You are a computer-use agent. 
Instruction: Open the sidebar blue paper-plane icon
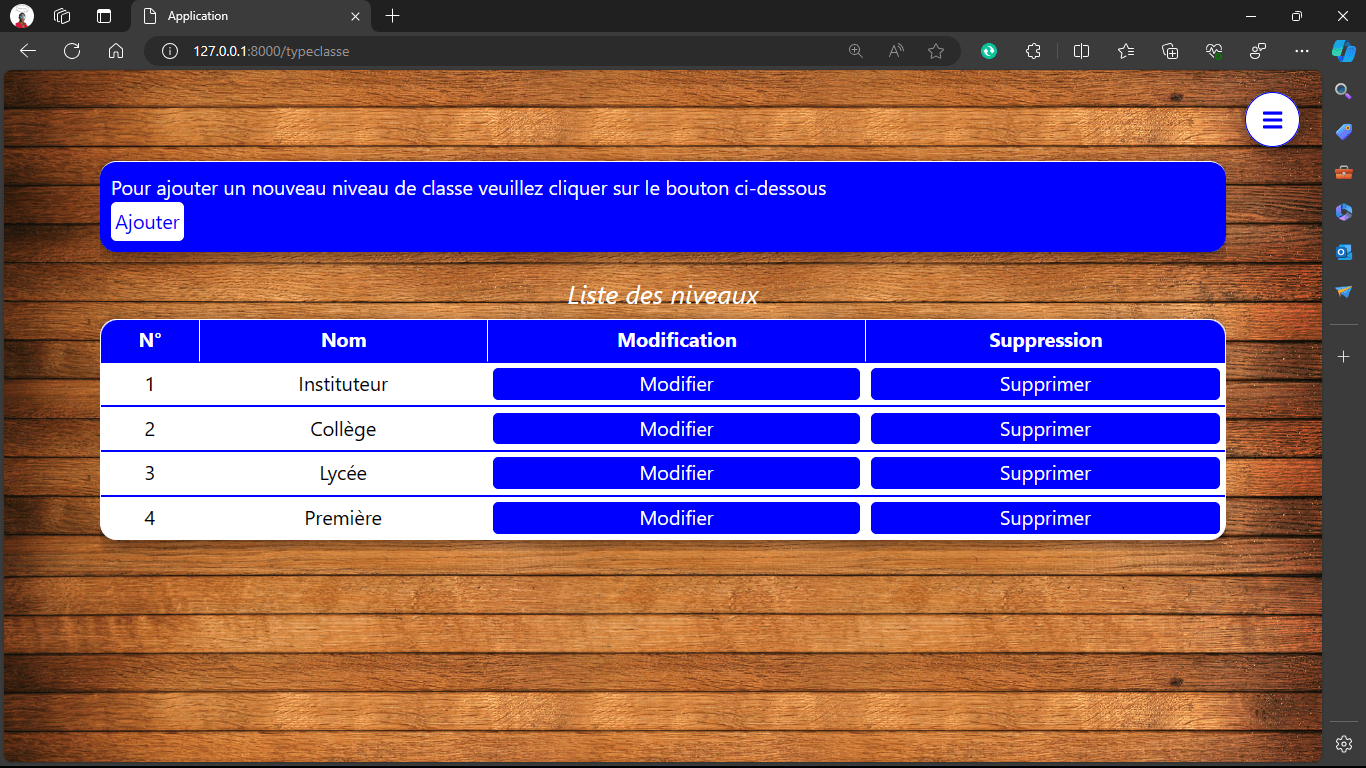1344,292
